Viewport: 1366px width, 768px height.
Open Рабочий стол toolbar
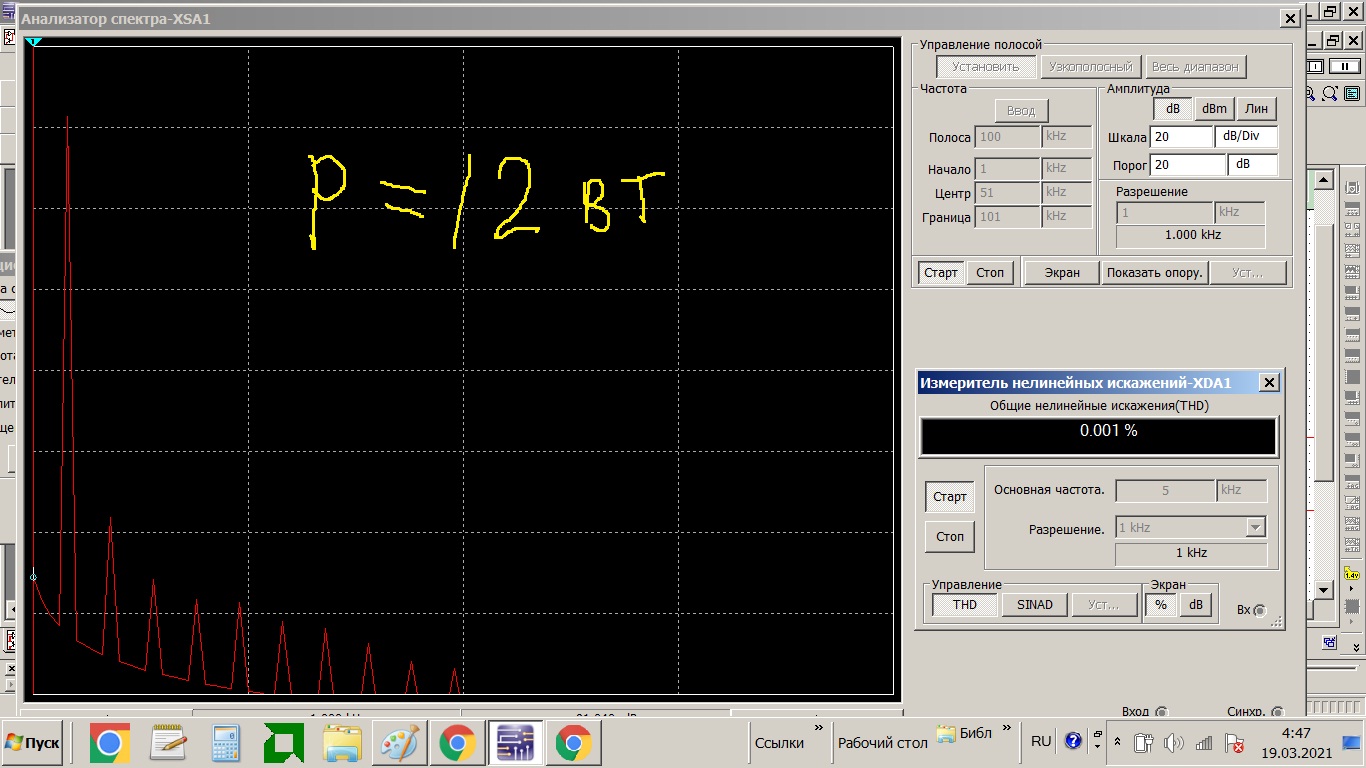pyautogui.click(x=883, y=743)
